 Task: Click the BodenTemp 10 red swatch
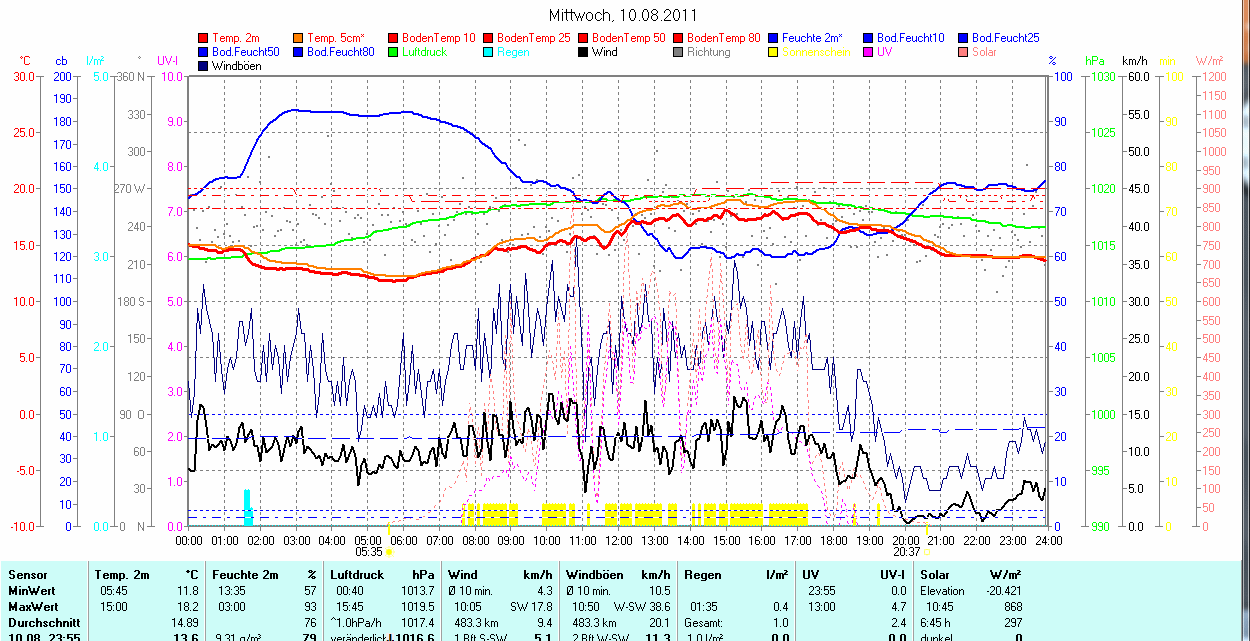point(393,38)
